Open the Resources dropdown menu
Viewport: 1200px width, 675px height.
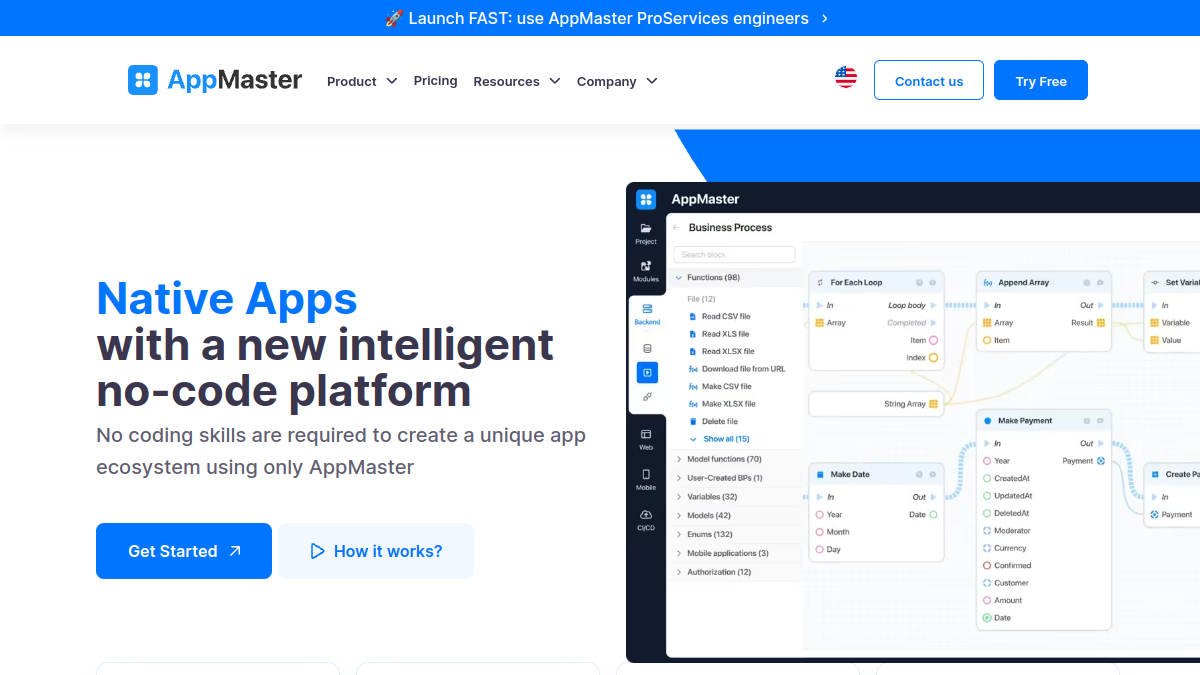coord(517,81)
